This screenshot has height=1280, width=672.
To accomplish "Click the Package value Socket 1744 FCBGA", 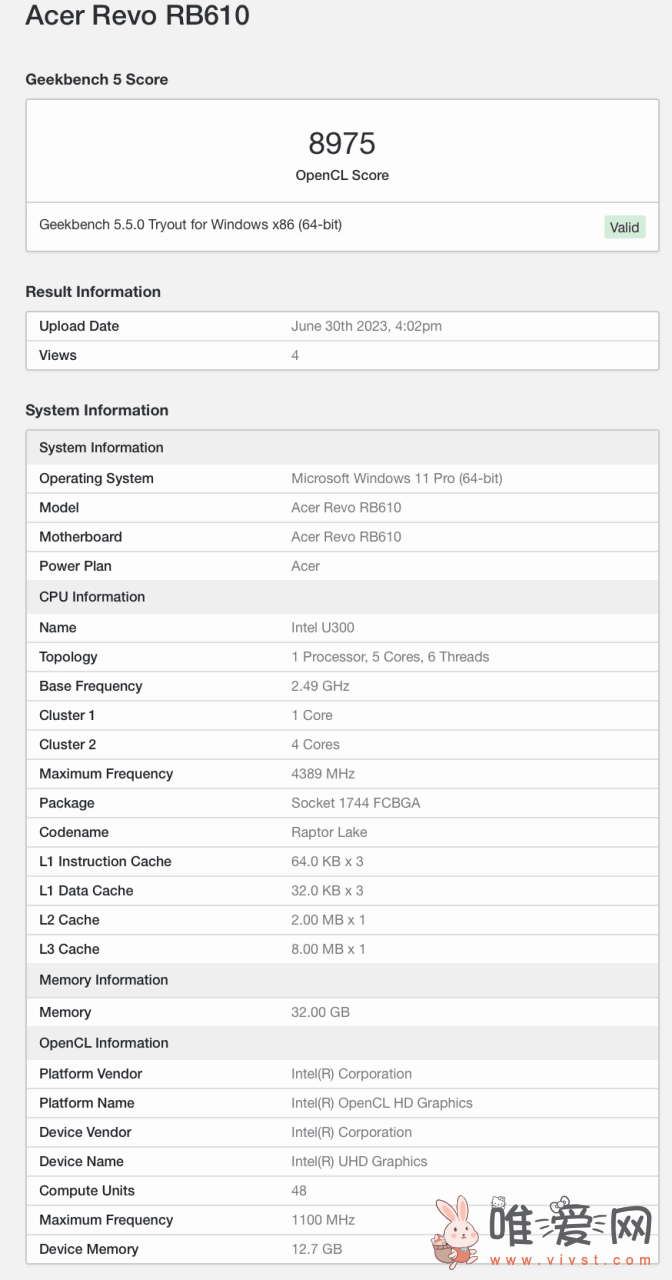I will [355, 803].
